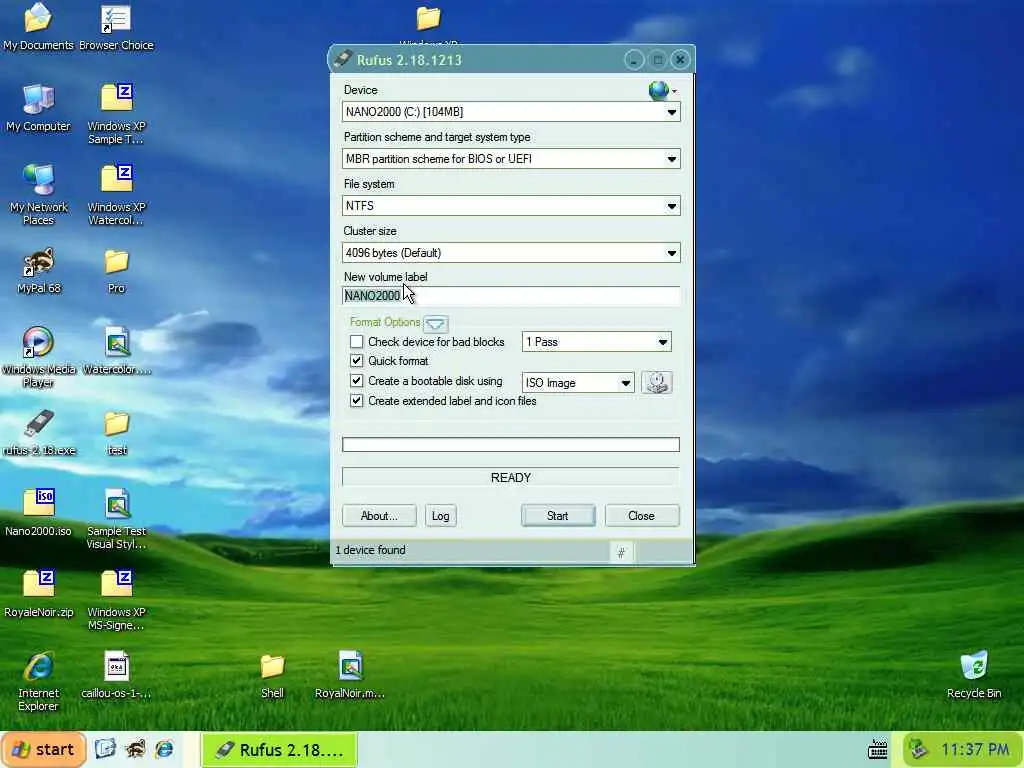Click the New volume label field
The width and height of the screenshot is (1024, 768).
511,296
